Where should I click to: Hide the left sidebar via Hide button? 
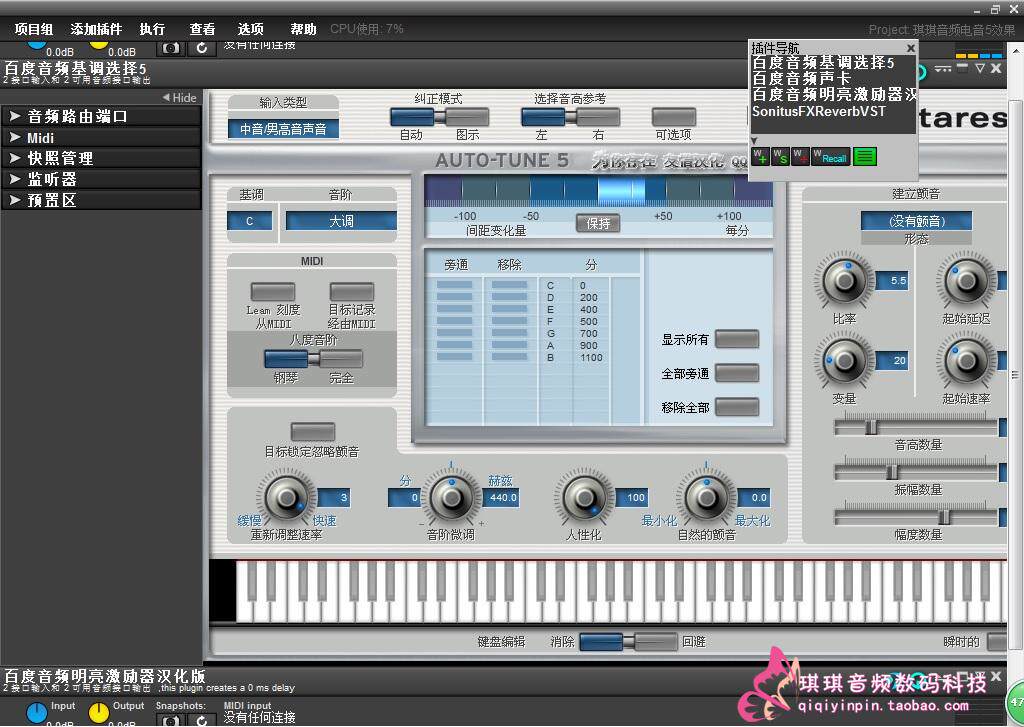pyautogui.click(x=180, y=97)
